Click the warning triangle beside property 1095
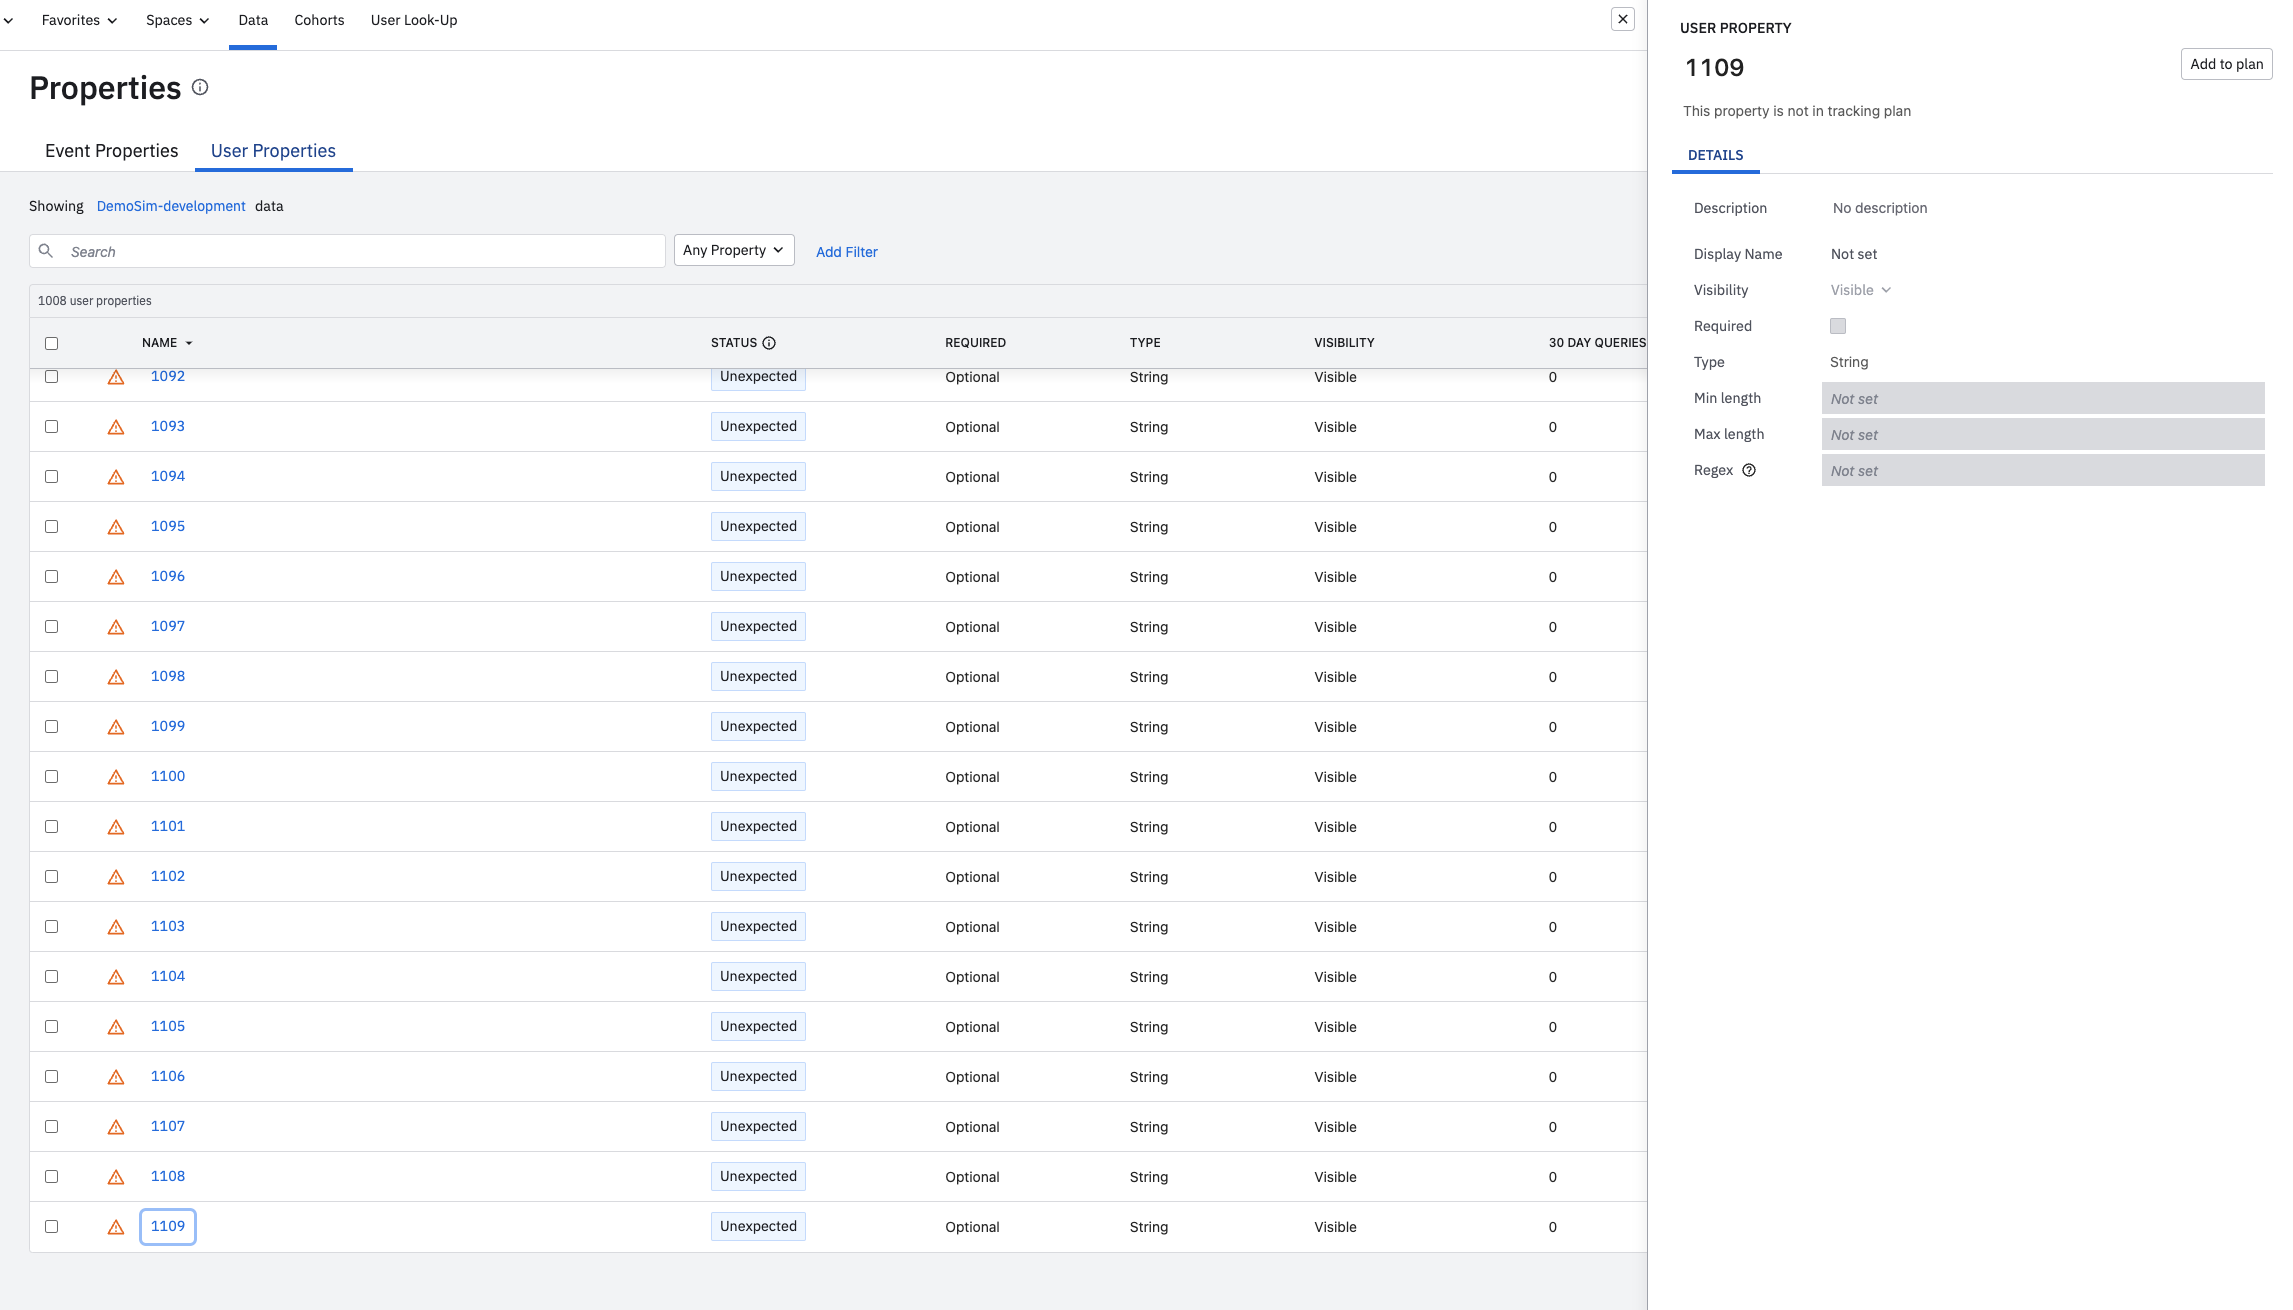 tap(116, 527)
